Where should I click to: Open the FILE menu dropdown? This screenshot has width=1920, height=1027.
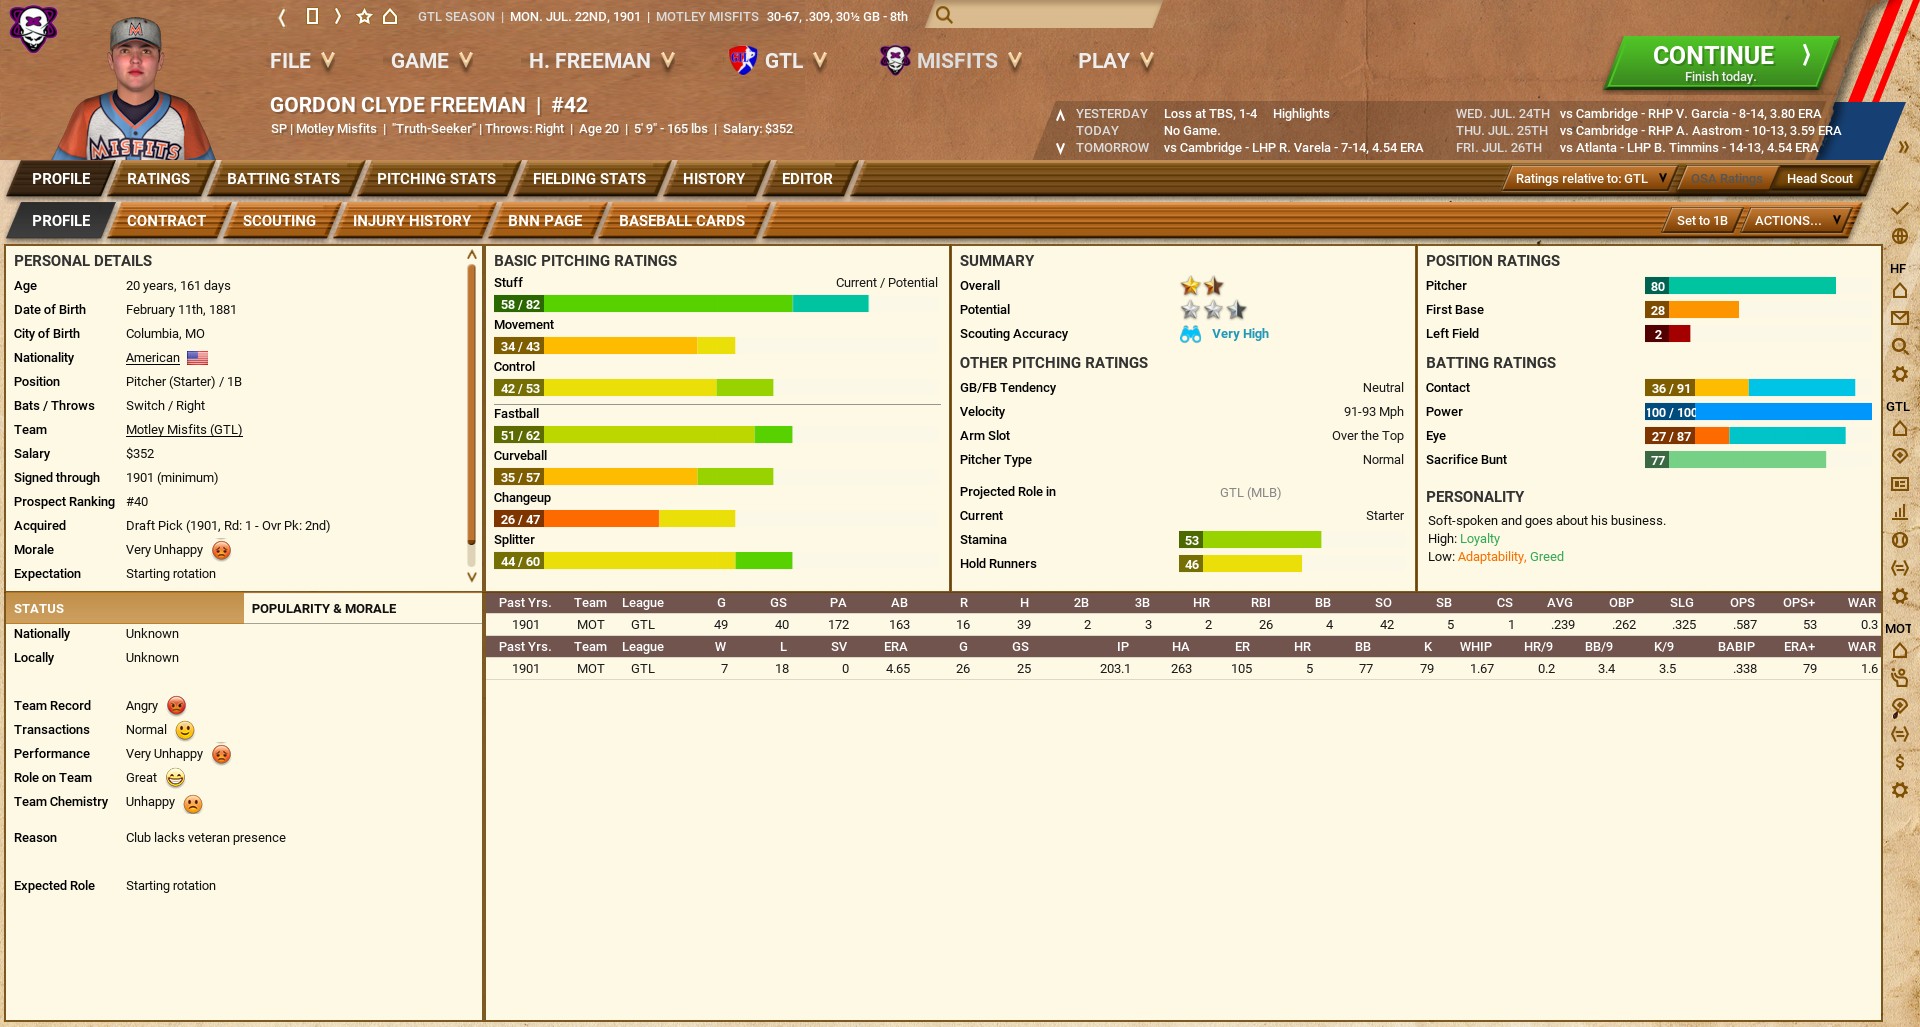[302, 61]
